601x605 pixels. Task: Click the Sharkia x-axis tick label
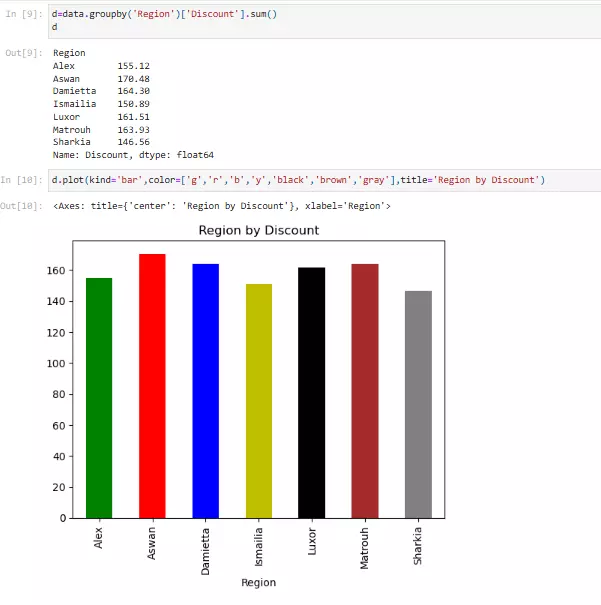[417, 546]
